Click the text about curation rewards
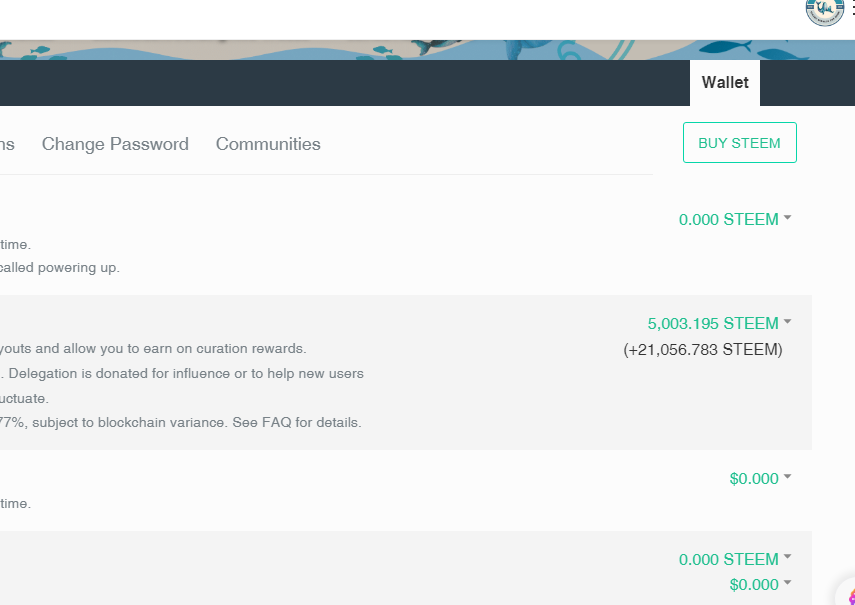This screenshot has height=605, width=855. pyautogui.click(x=153, y=348)
